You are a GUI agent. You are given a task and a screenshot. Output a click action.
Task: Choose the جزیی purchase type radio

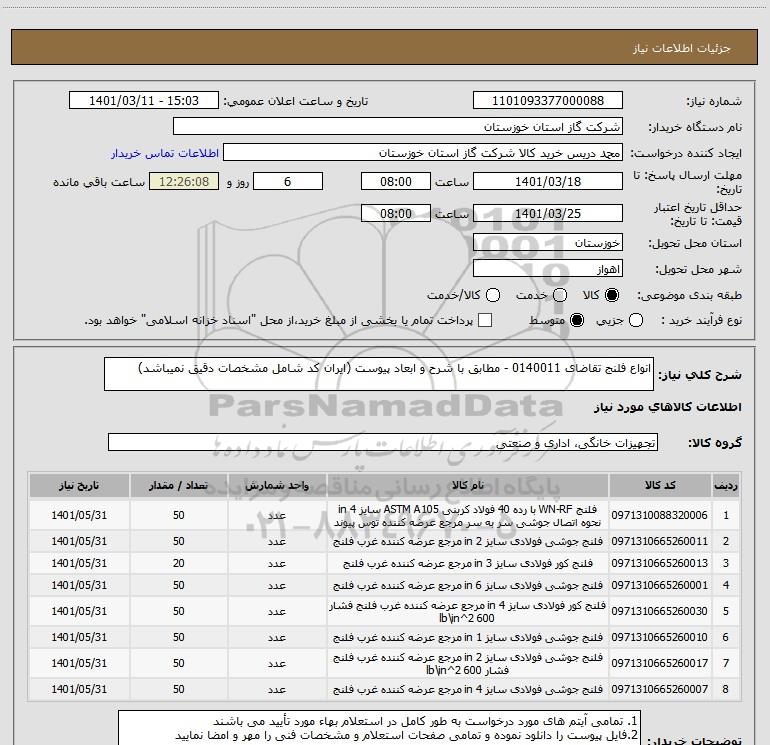636,320
